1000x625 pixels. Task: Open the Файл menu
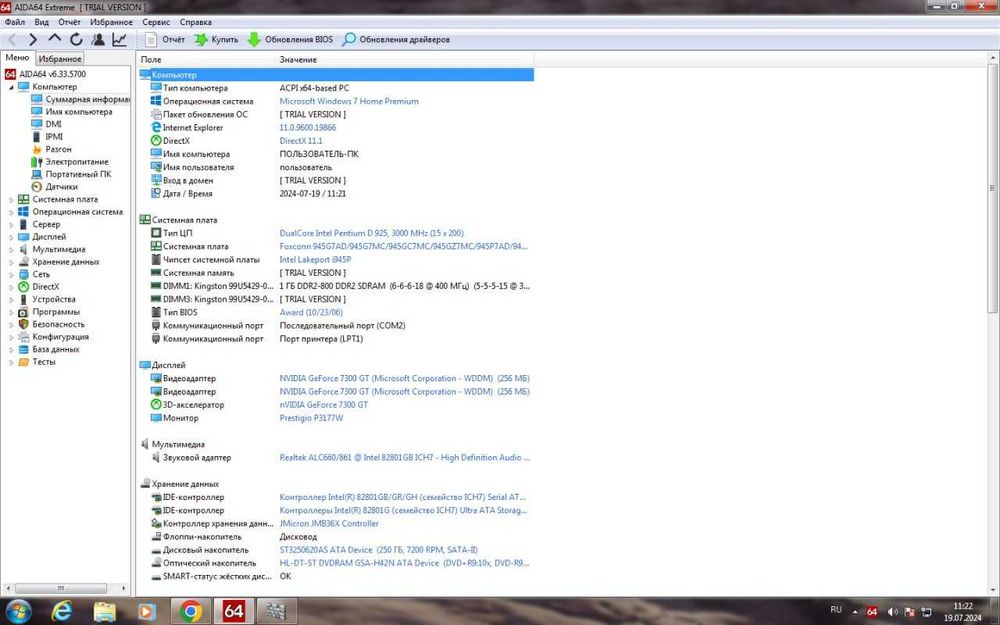[x=15, y=22]
